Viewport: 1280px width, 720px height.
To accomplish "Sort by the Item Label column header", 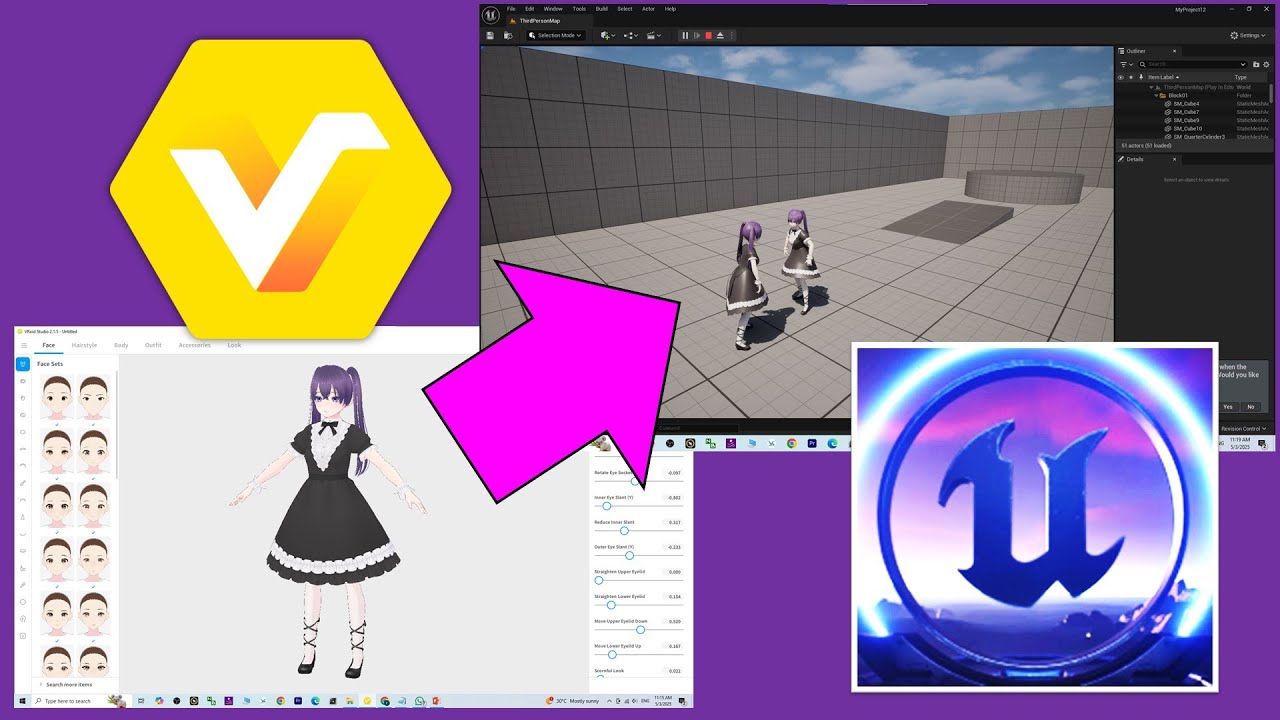I will [x=1164, y=77].
